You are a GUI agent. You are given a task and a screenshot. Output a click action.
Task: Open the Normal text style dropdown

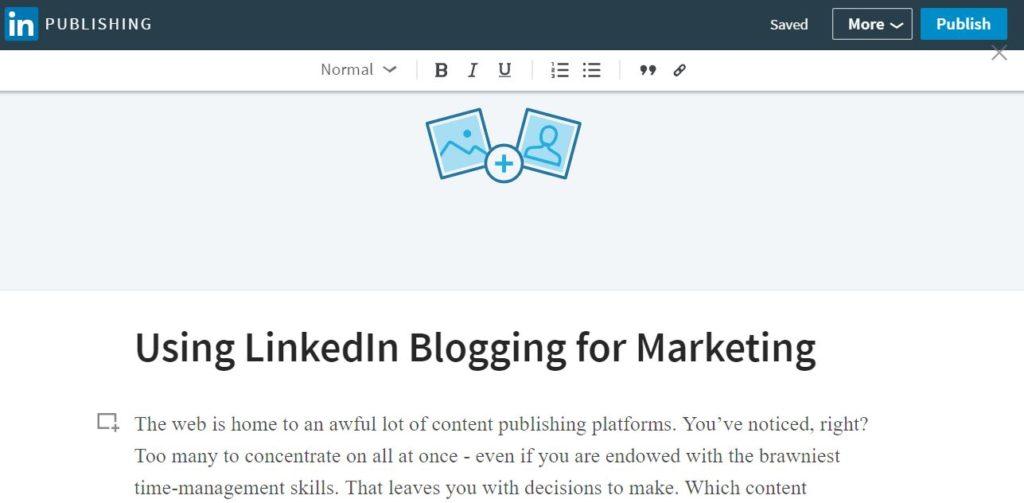click(359, 70)
